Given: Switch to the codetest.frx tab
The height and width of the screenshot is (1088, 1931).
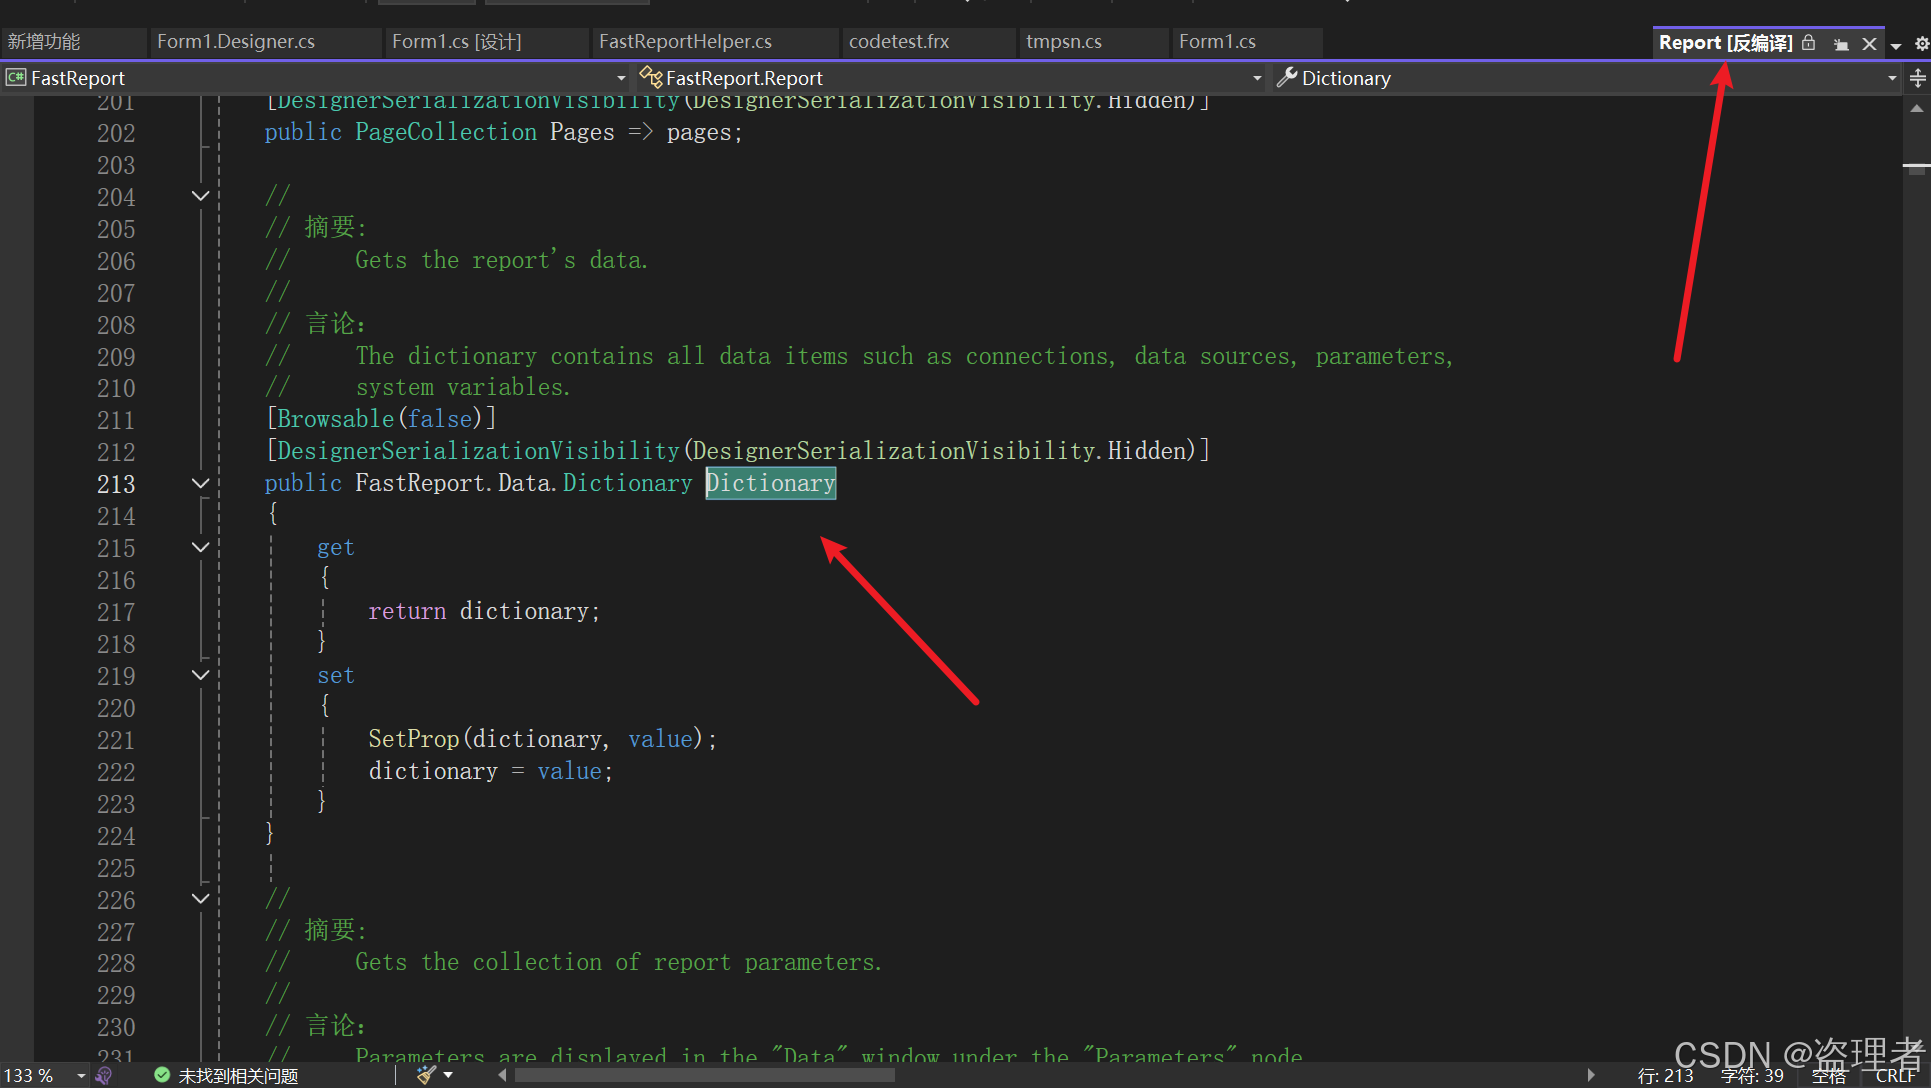Looking at the screenshot, I should pos(898,41).
